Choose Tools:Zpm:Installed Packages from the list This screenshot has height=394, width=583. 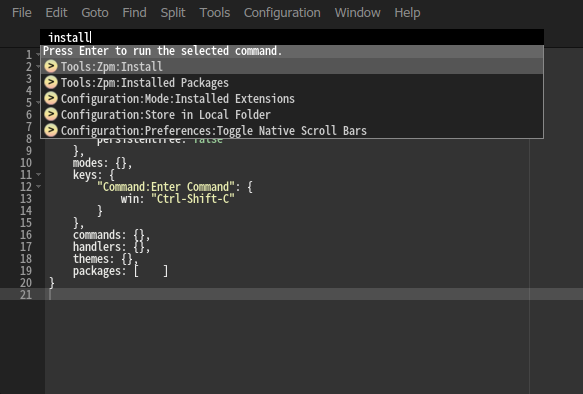(x=292, y=82)
